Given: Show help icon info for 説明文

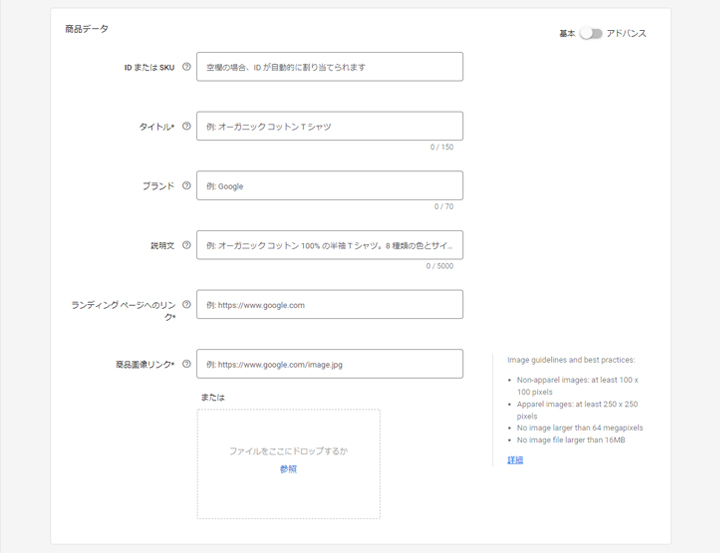Looking at the screenshot, I should (x=187, y=245).
